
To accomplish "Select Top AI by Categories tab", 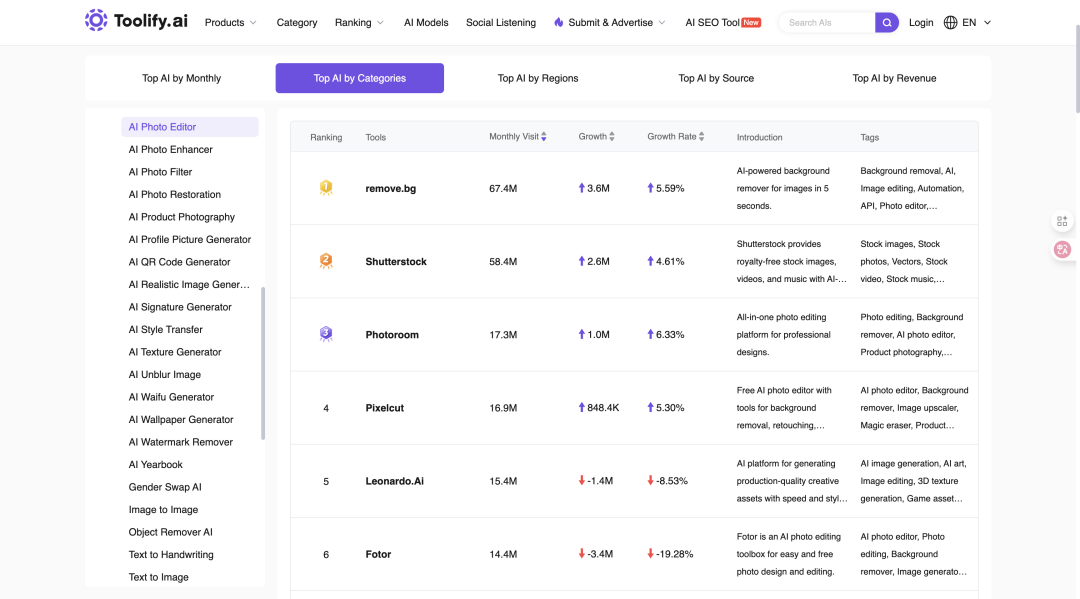I will pos(360,78).
